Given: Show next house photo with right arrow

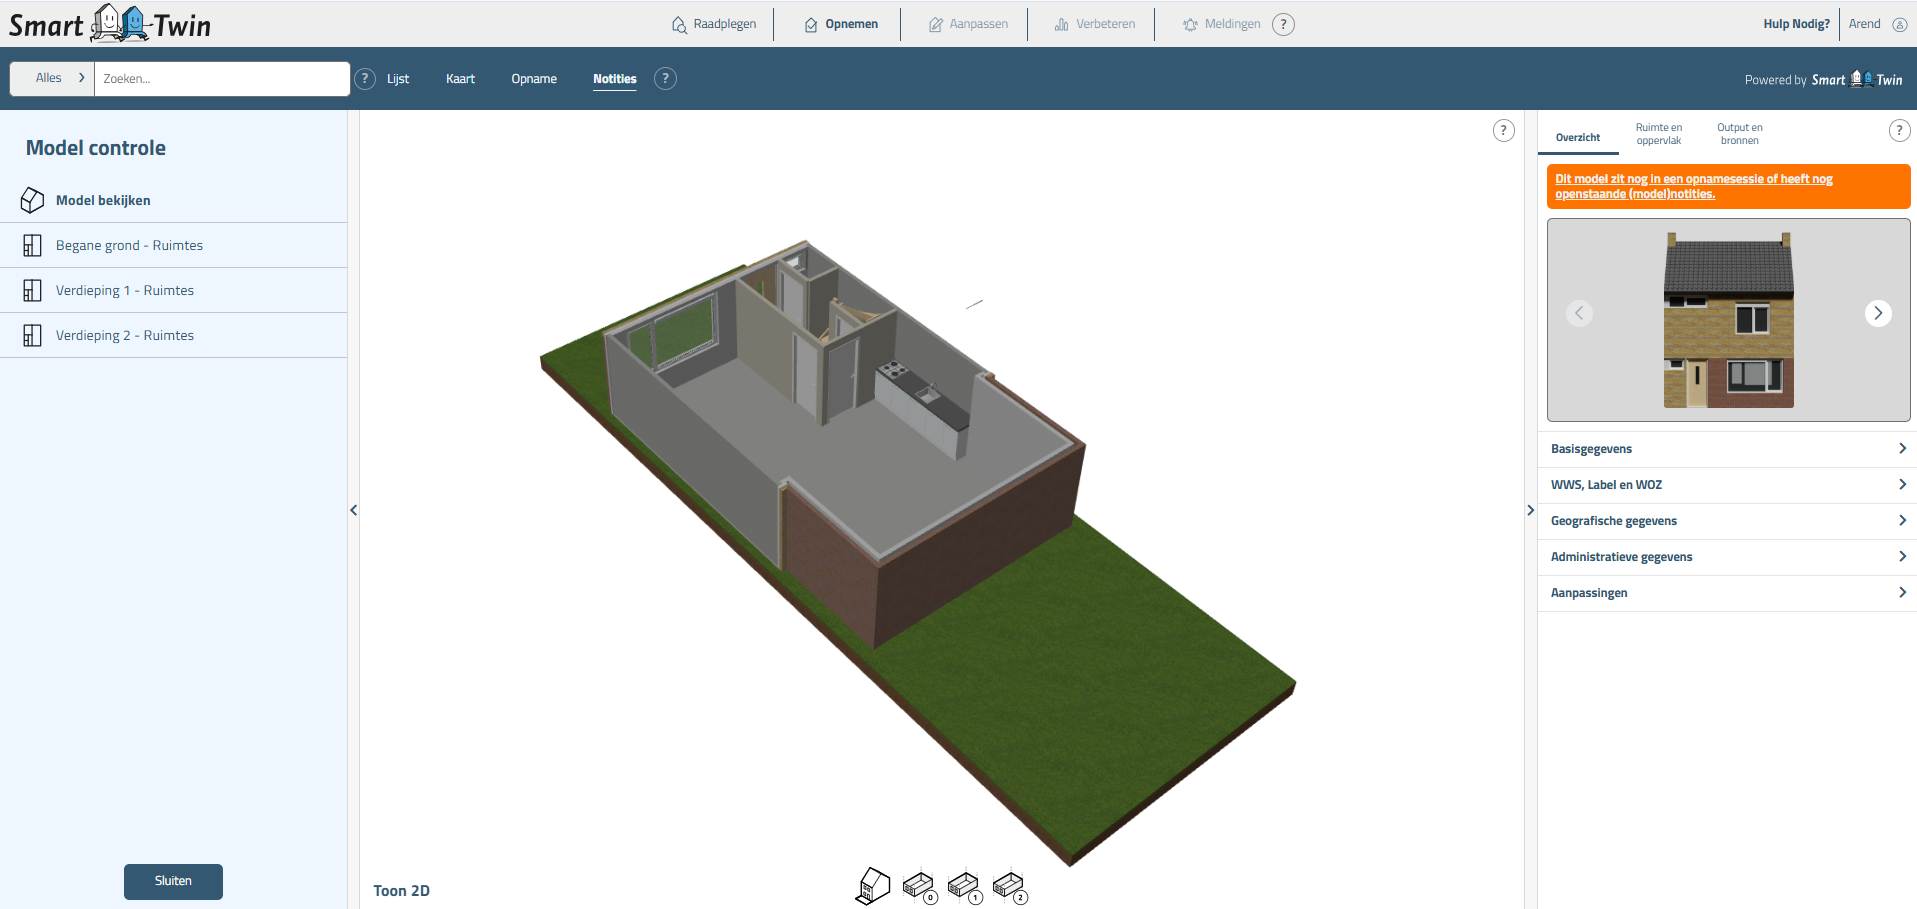Looking at the screenshot, I should tap(1877, 313).
